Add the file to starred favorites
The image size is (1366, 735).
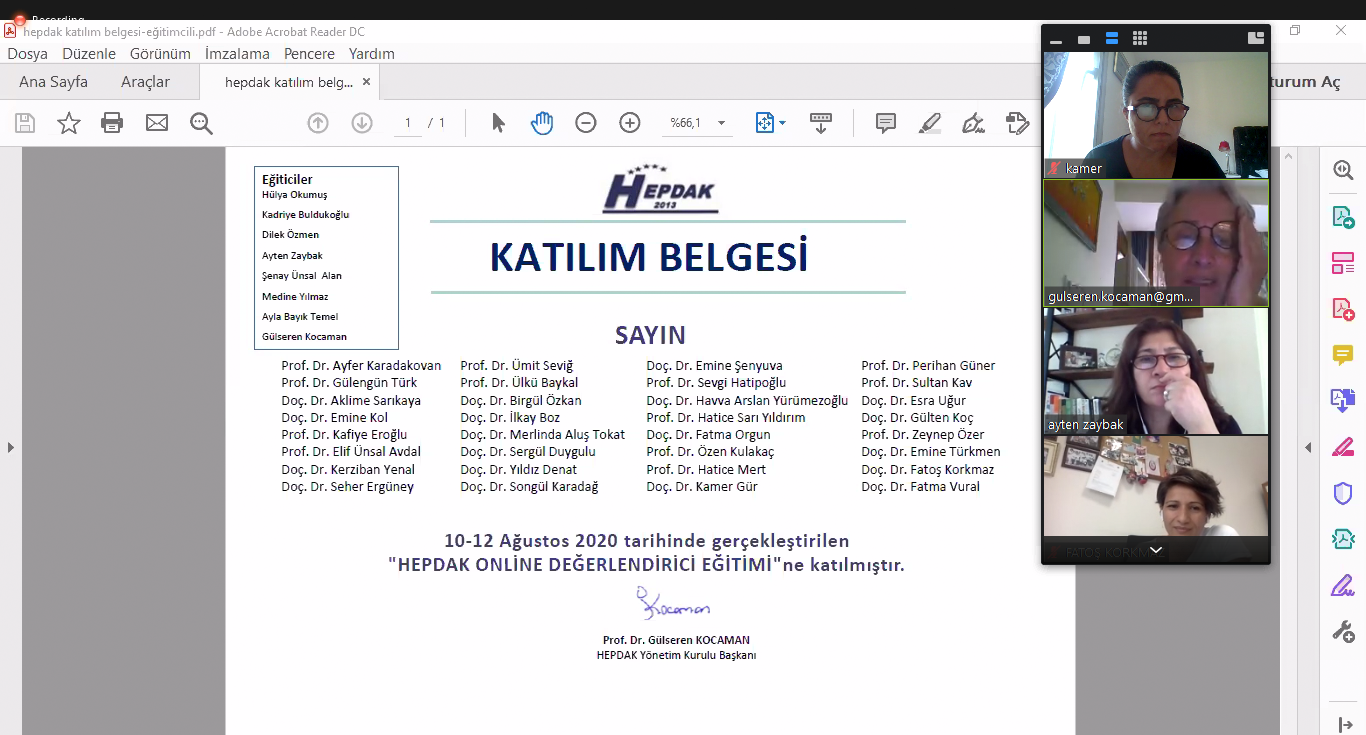[69, 123]
